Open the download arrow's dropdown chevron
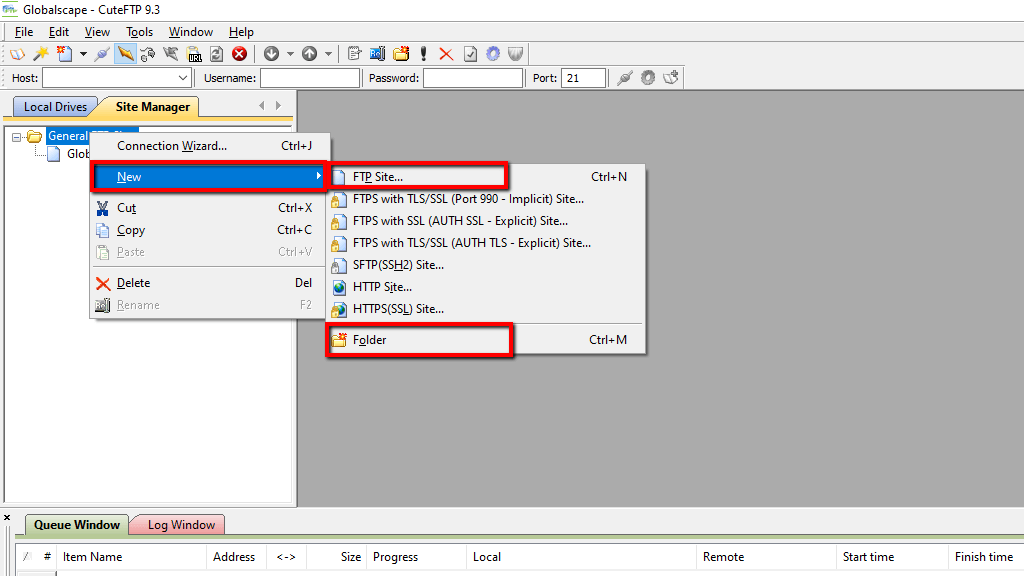Viewport: 1024px width, 576px height. (x=292, y=54)
